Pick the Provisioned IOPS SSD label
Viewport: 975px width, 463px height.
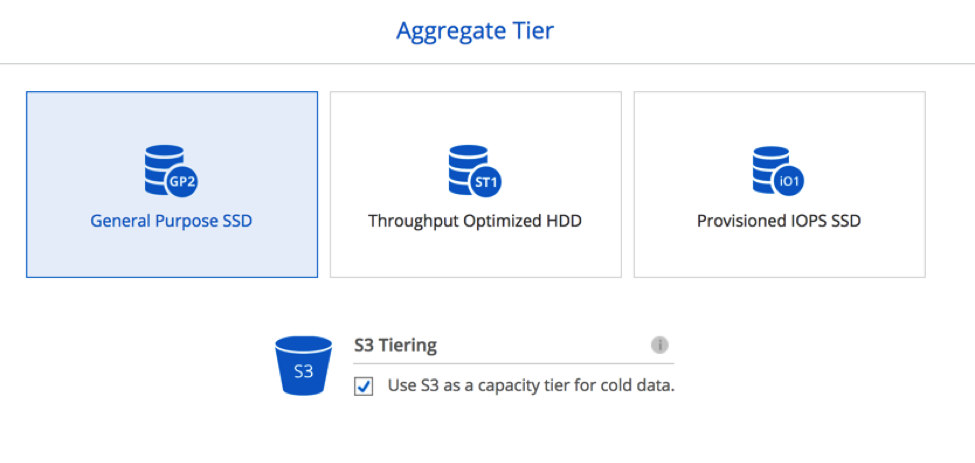[x=779, y=221]
